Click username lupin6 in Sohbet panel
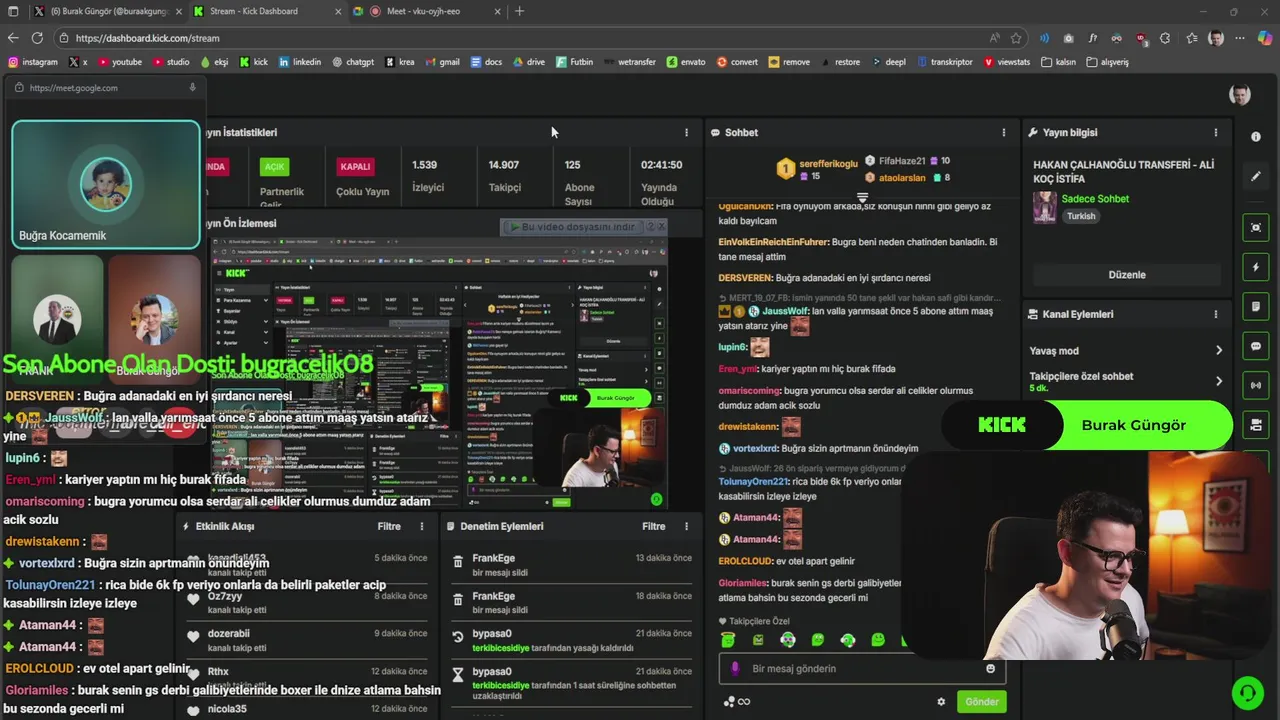This screenshot has width=1280, height=720. point(732,347)
